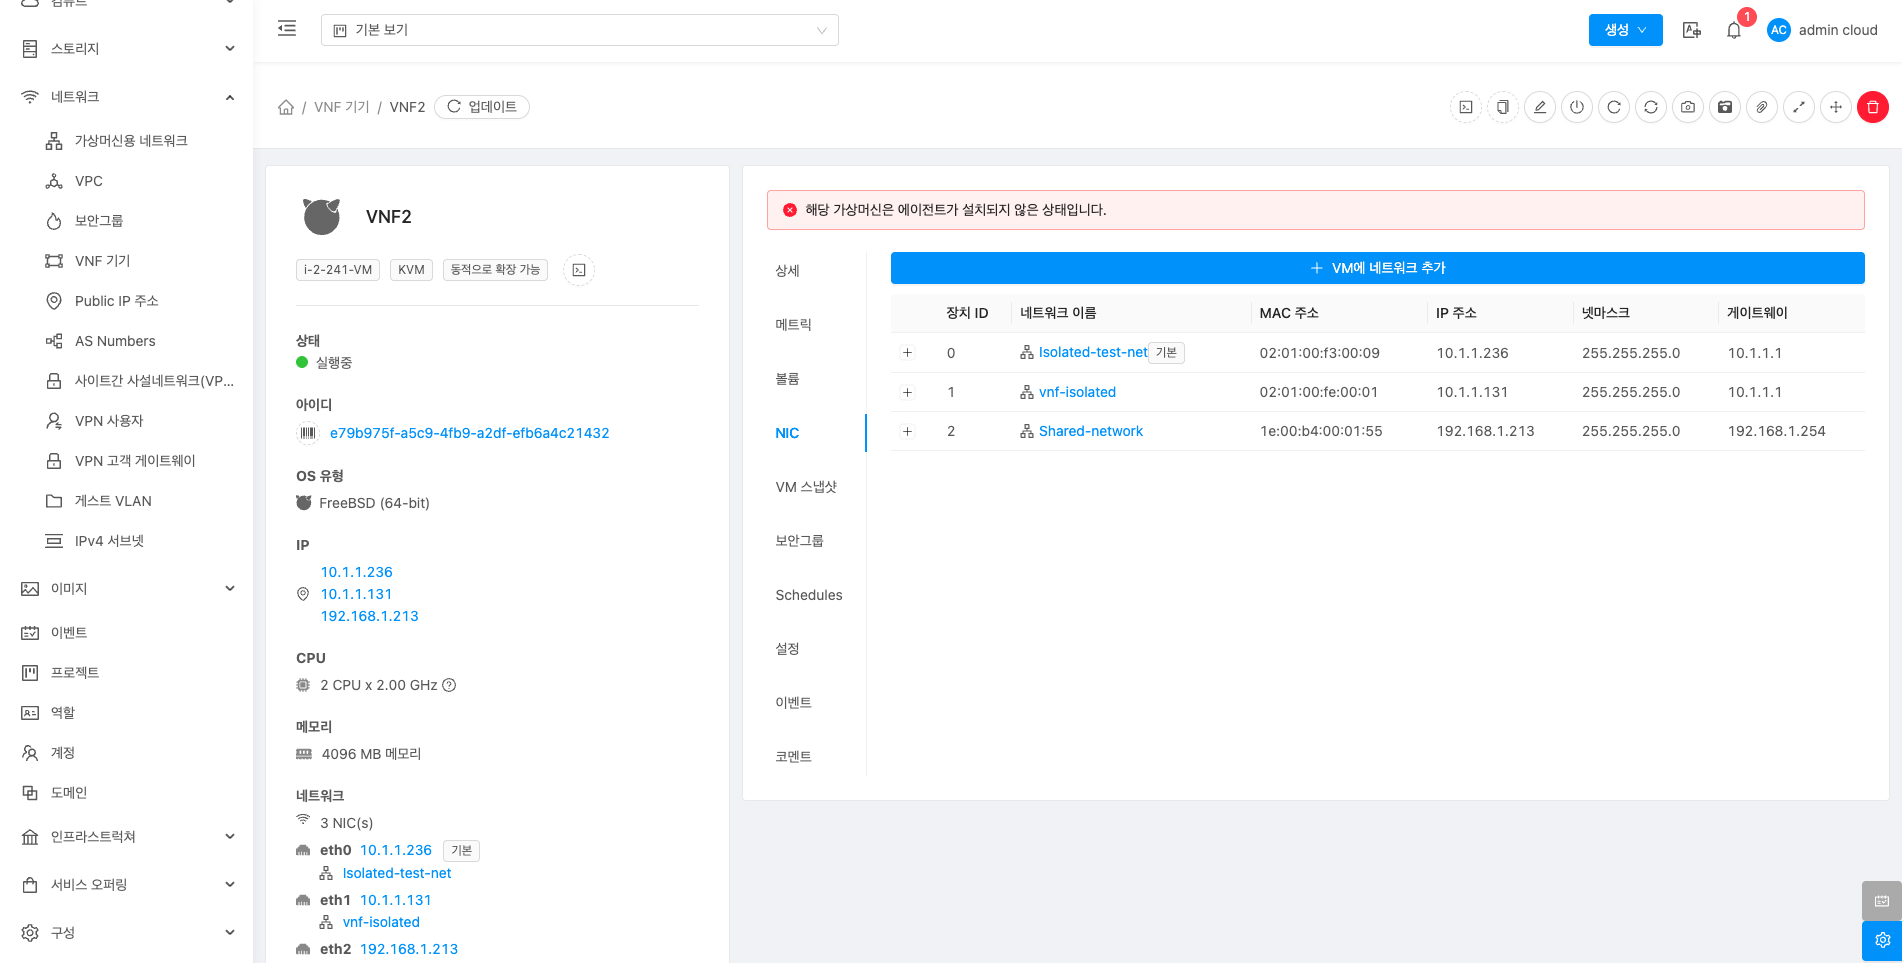Click the pencil edit VM icon
The height and width of the screenshot is (963, 1902).
click(x=1540, y=107)
